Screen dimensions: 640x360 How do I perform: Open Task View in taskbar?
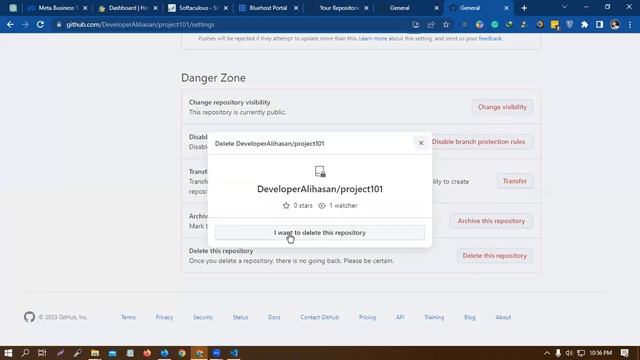[42, 353]
